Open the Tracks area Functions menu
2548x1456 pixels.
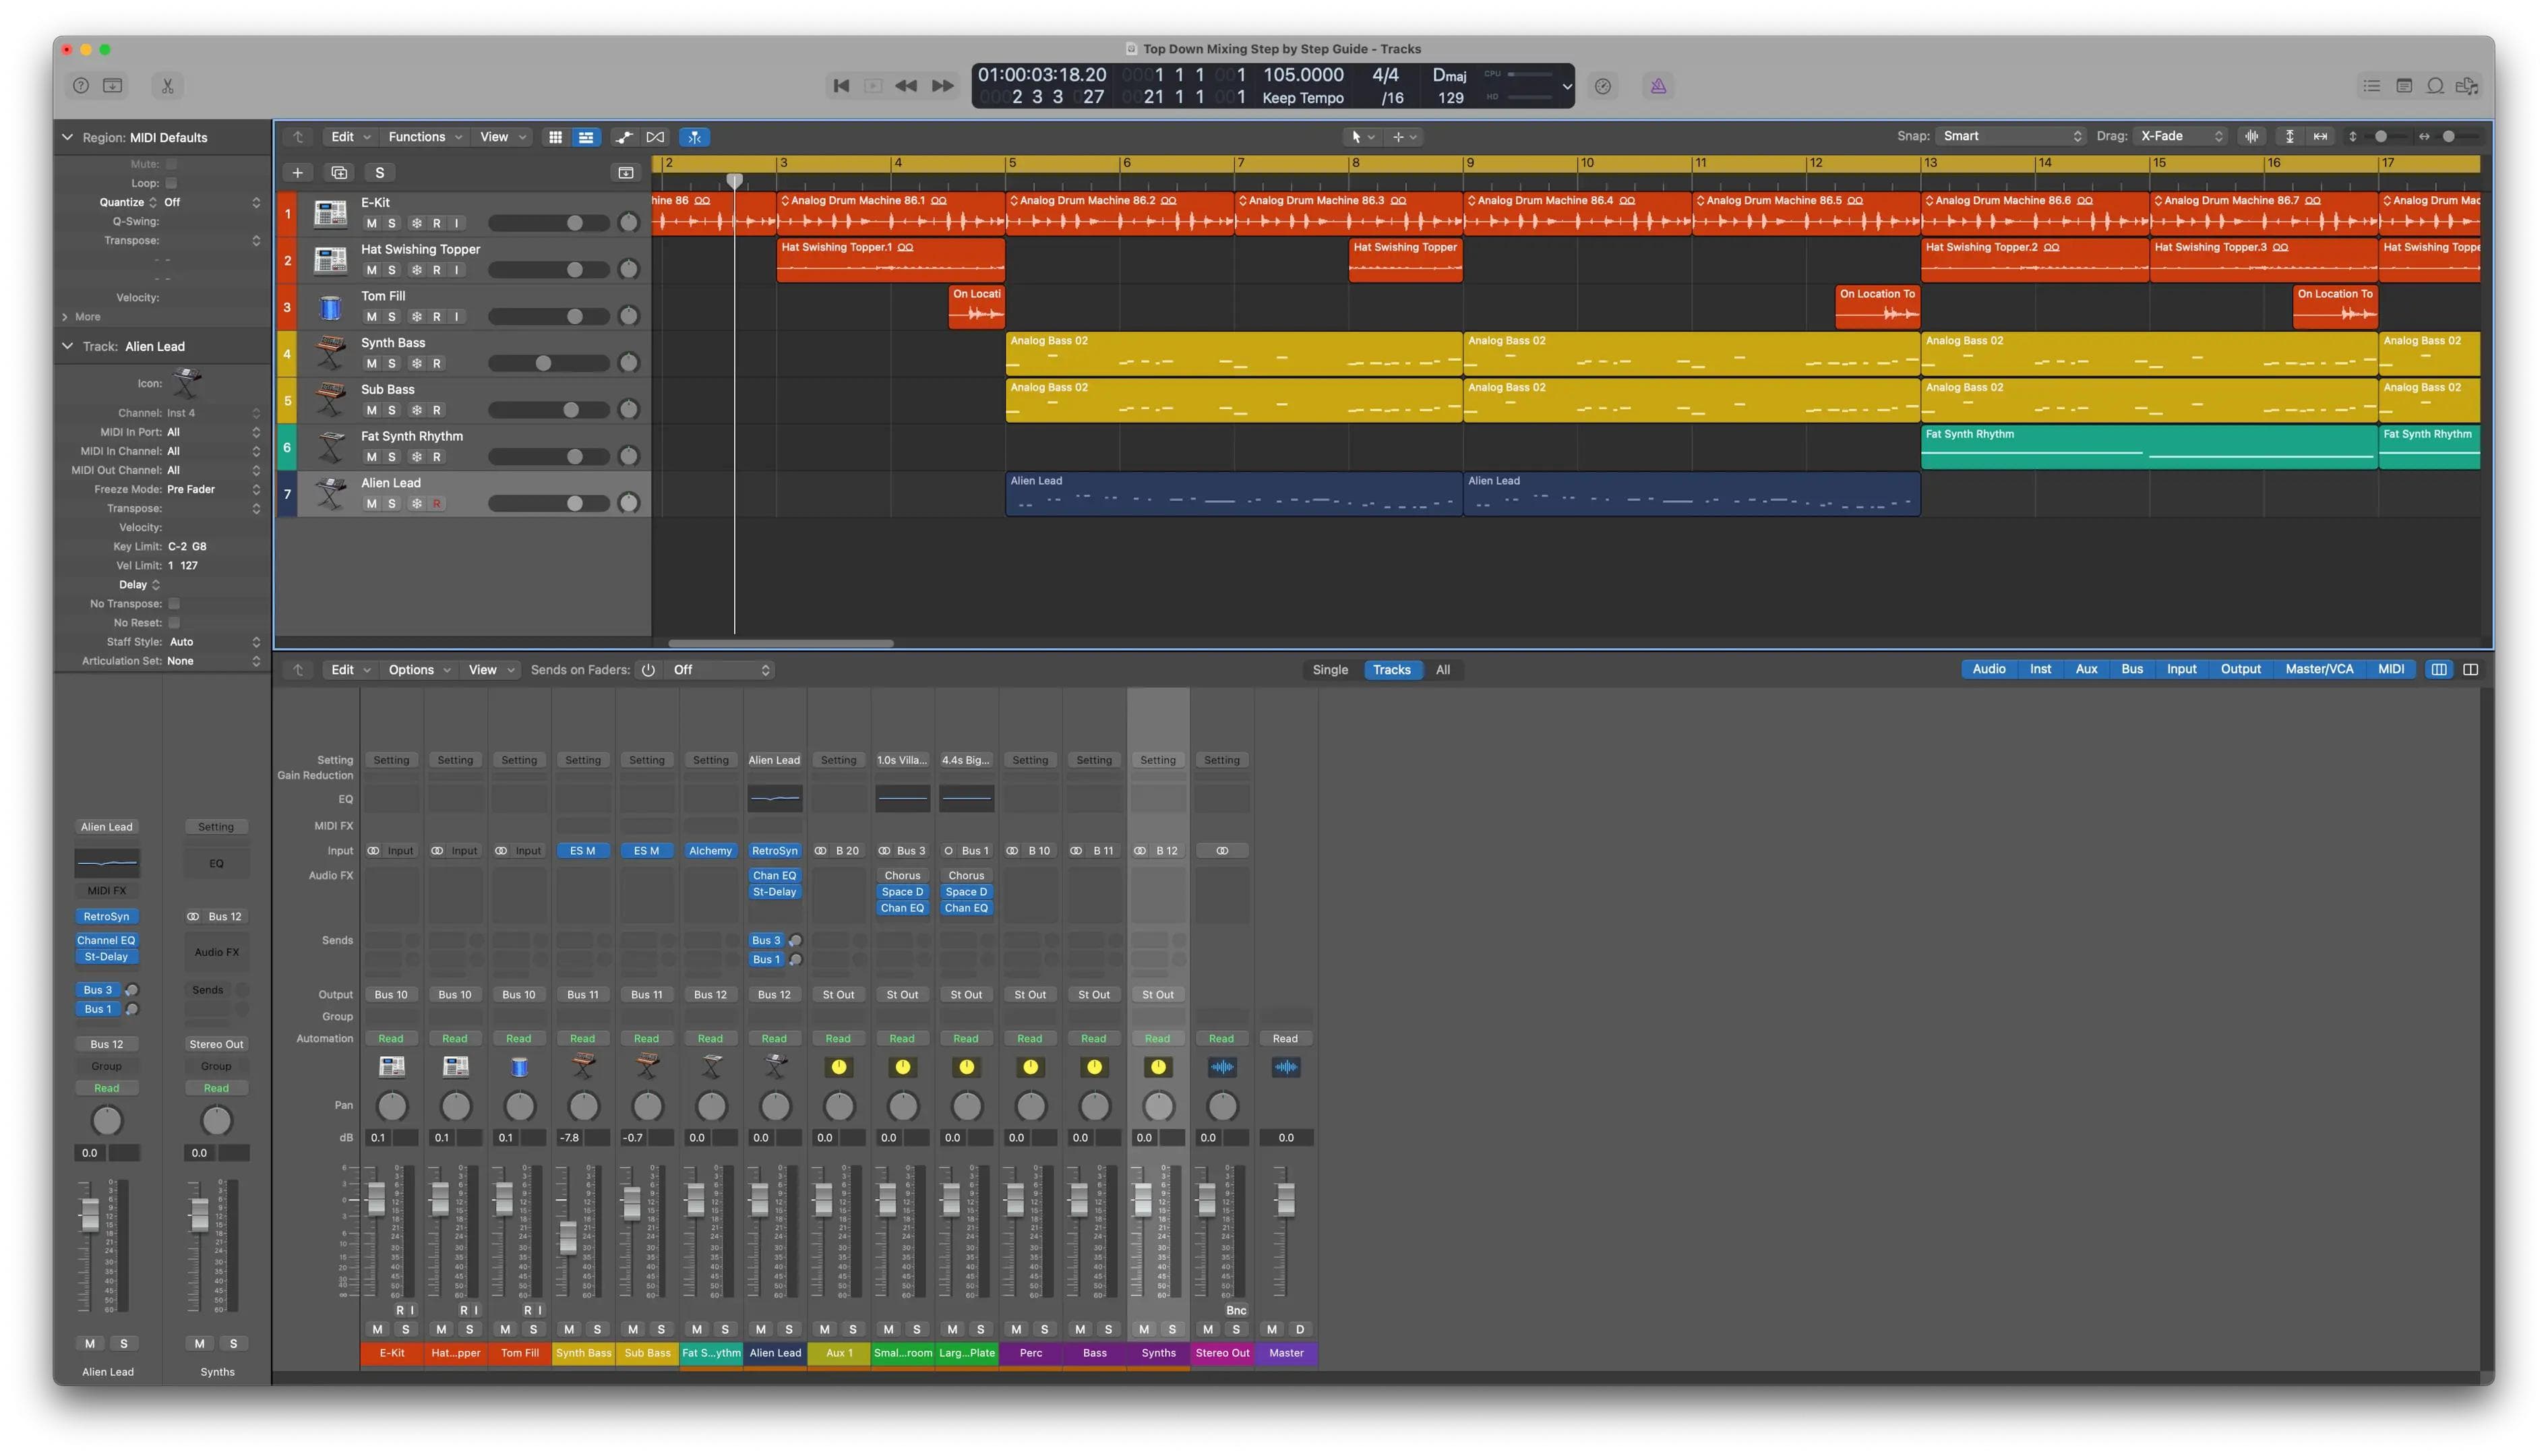pos(425,137)
